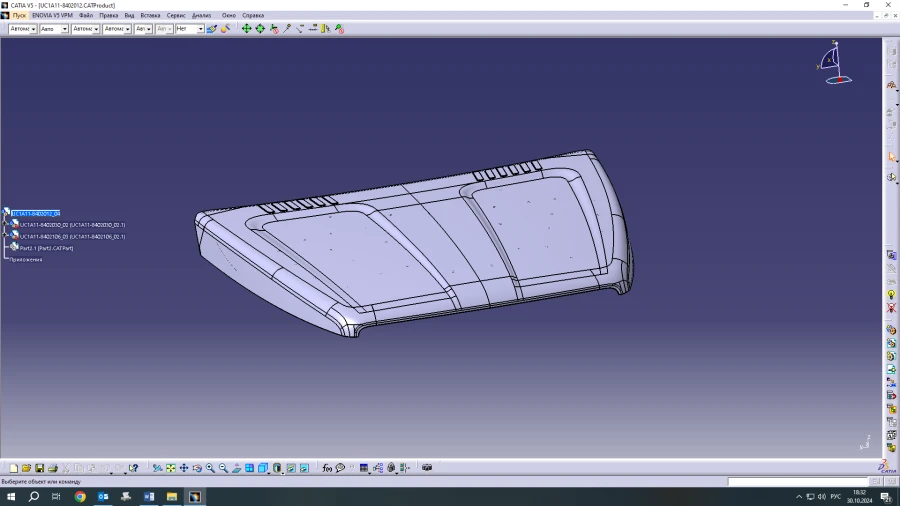Click the Fit All In view icon
900x506 pixels.
pyautogui.click(x=171, y=468)
